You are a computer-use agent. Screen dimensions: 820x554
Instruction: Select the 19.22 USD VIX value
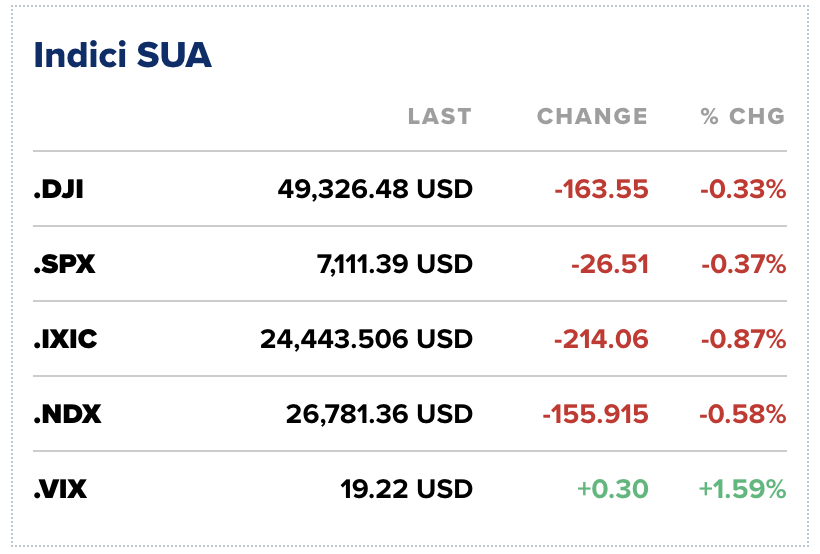[x=406, y=489]
